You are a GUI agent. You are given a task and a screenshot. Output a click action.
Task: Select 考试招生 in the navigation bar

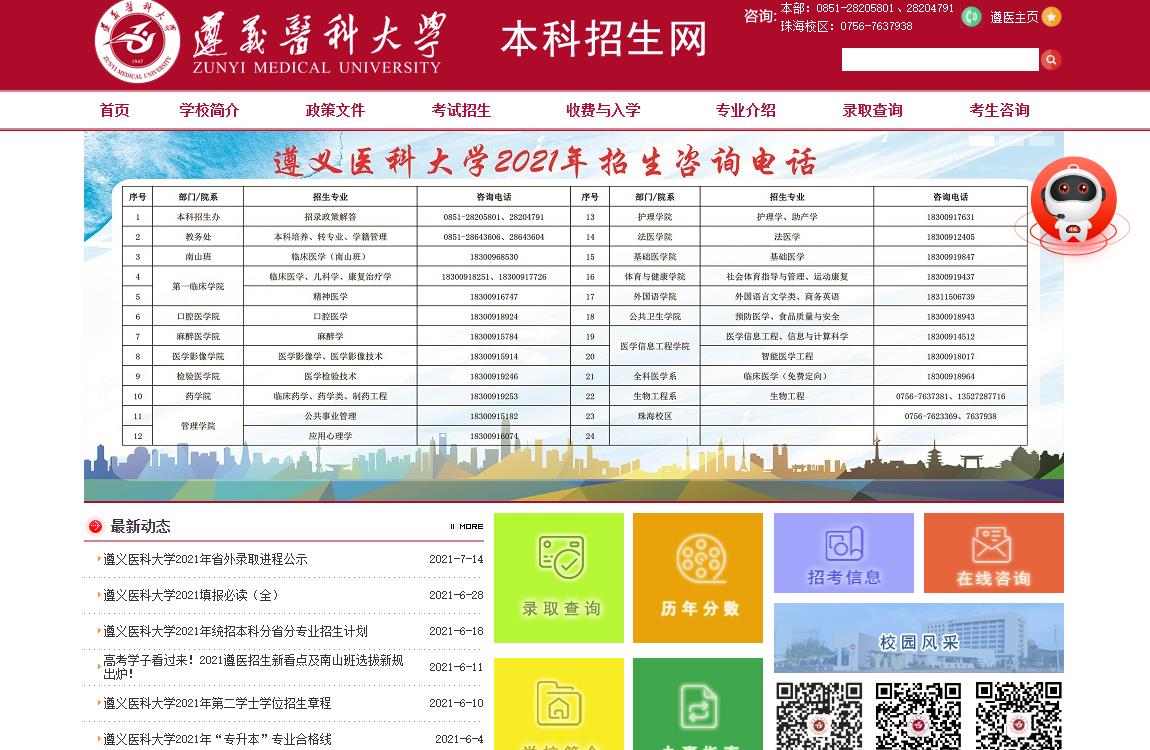(x=461, y=110)
